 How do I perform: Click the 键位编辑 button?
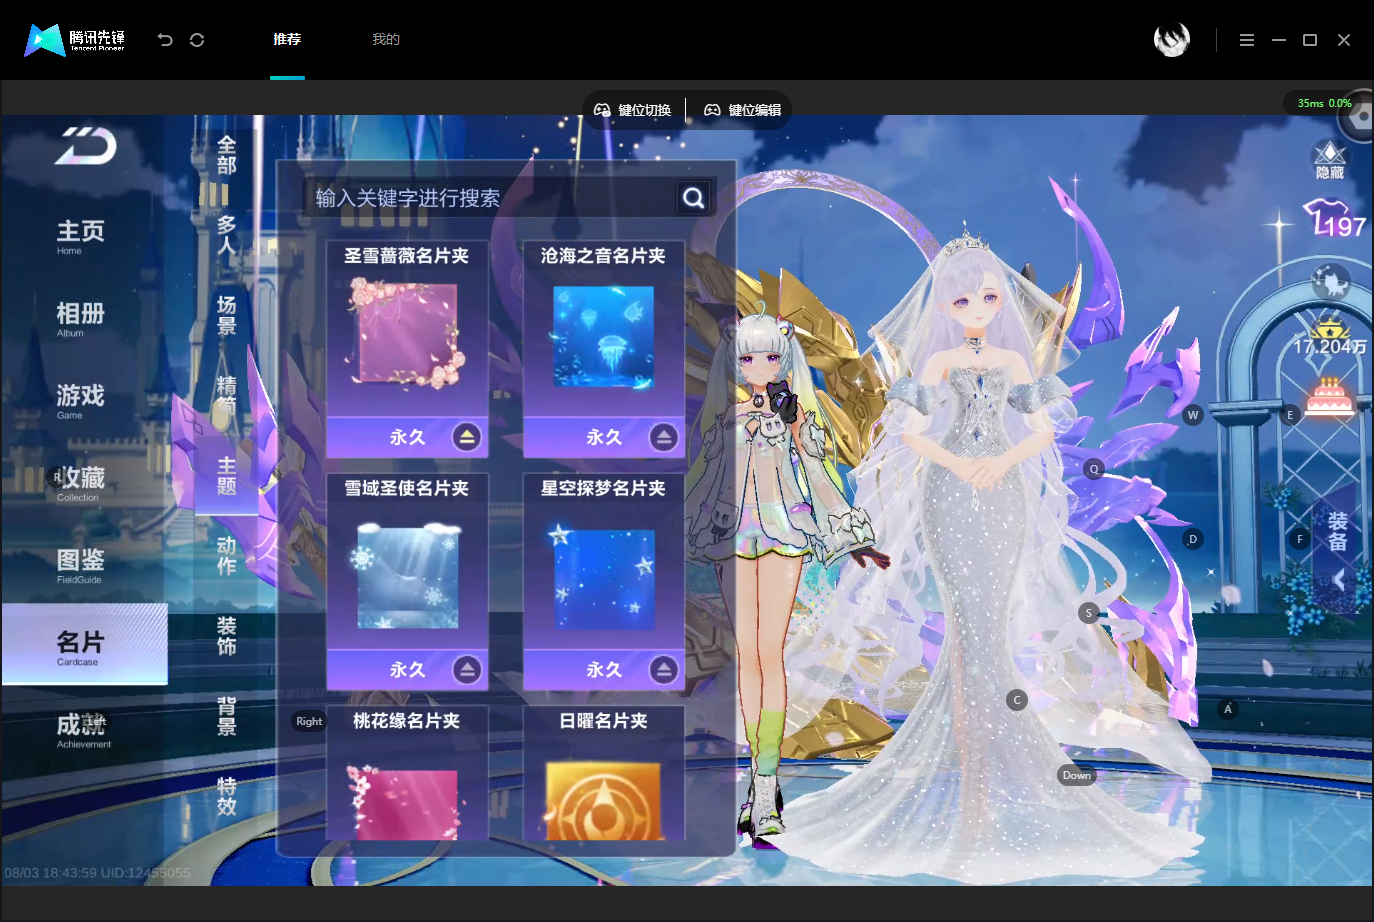(742, 110)
